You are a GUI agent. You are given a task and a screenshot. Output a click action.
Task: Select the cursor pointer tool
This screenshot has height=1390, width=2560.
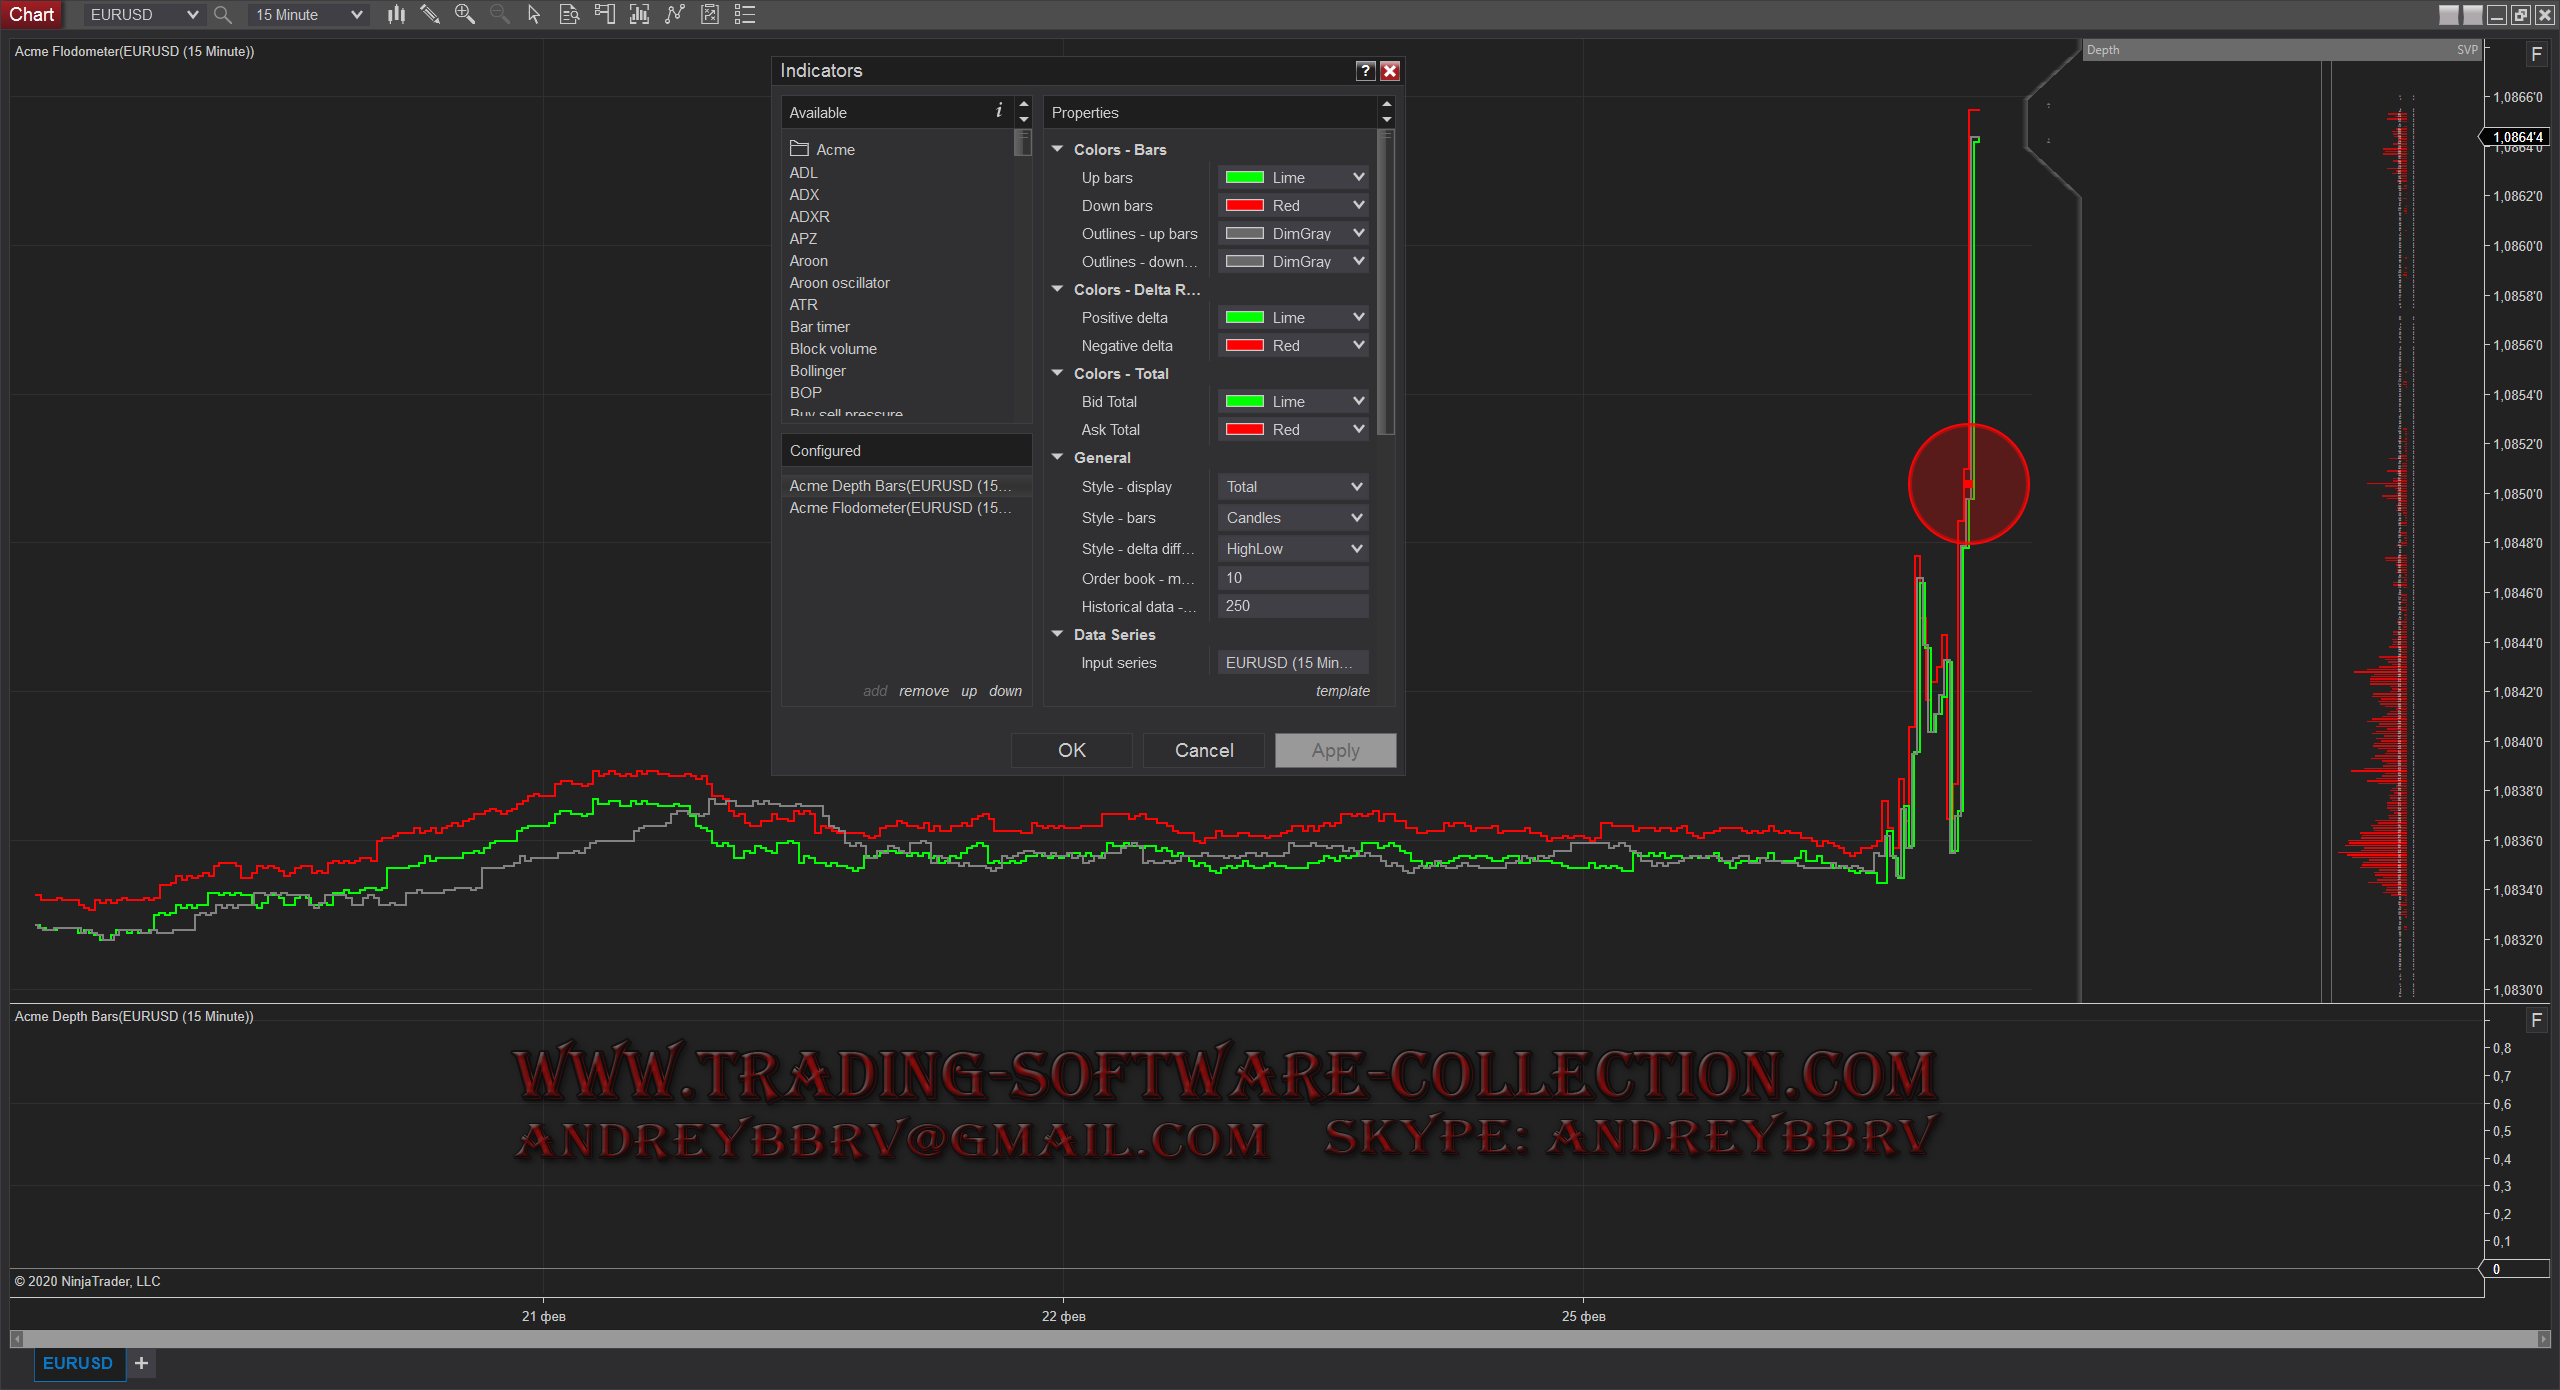[x=534, y=14]
